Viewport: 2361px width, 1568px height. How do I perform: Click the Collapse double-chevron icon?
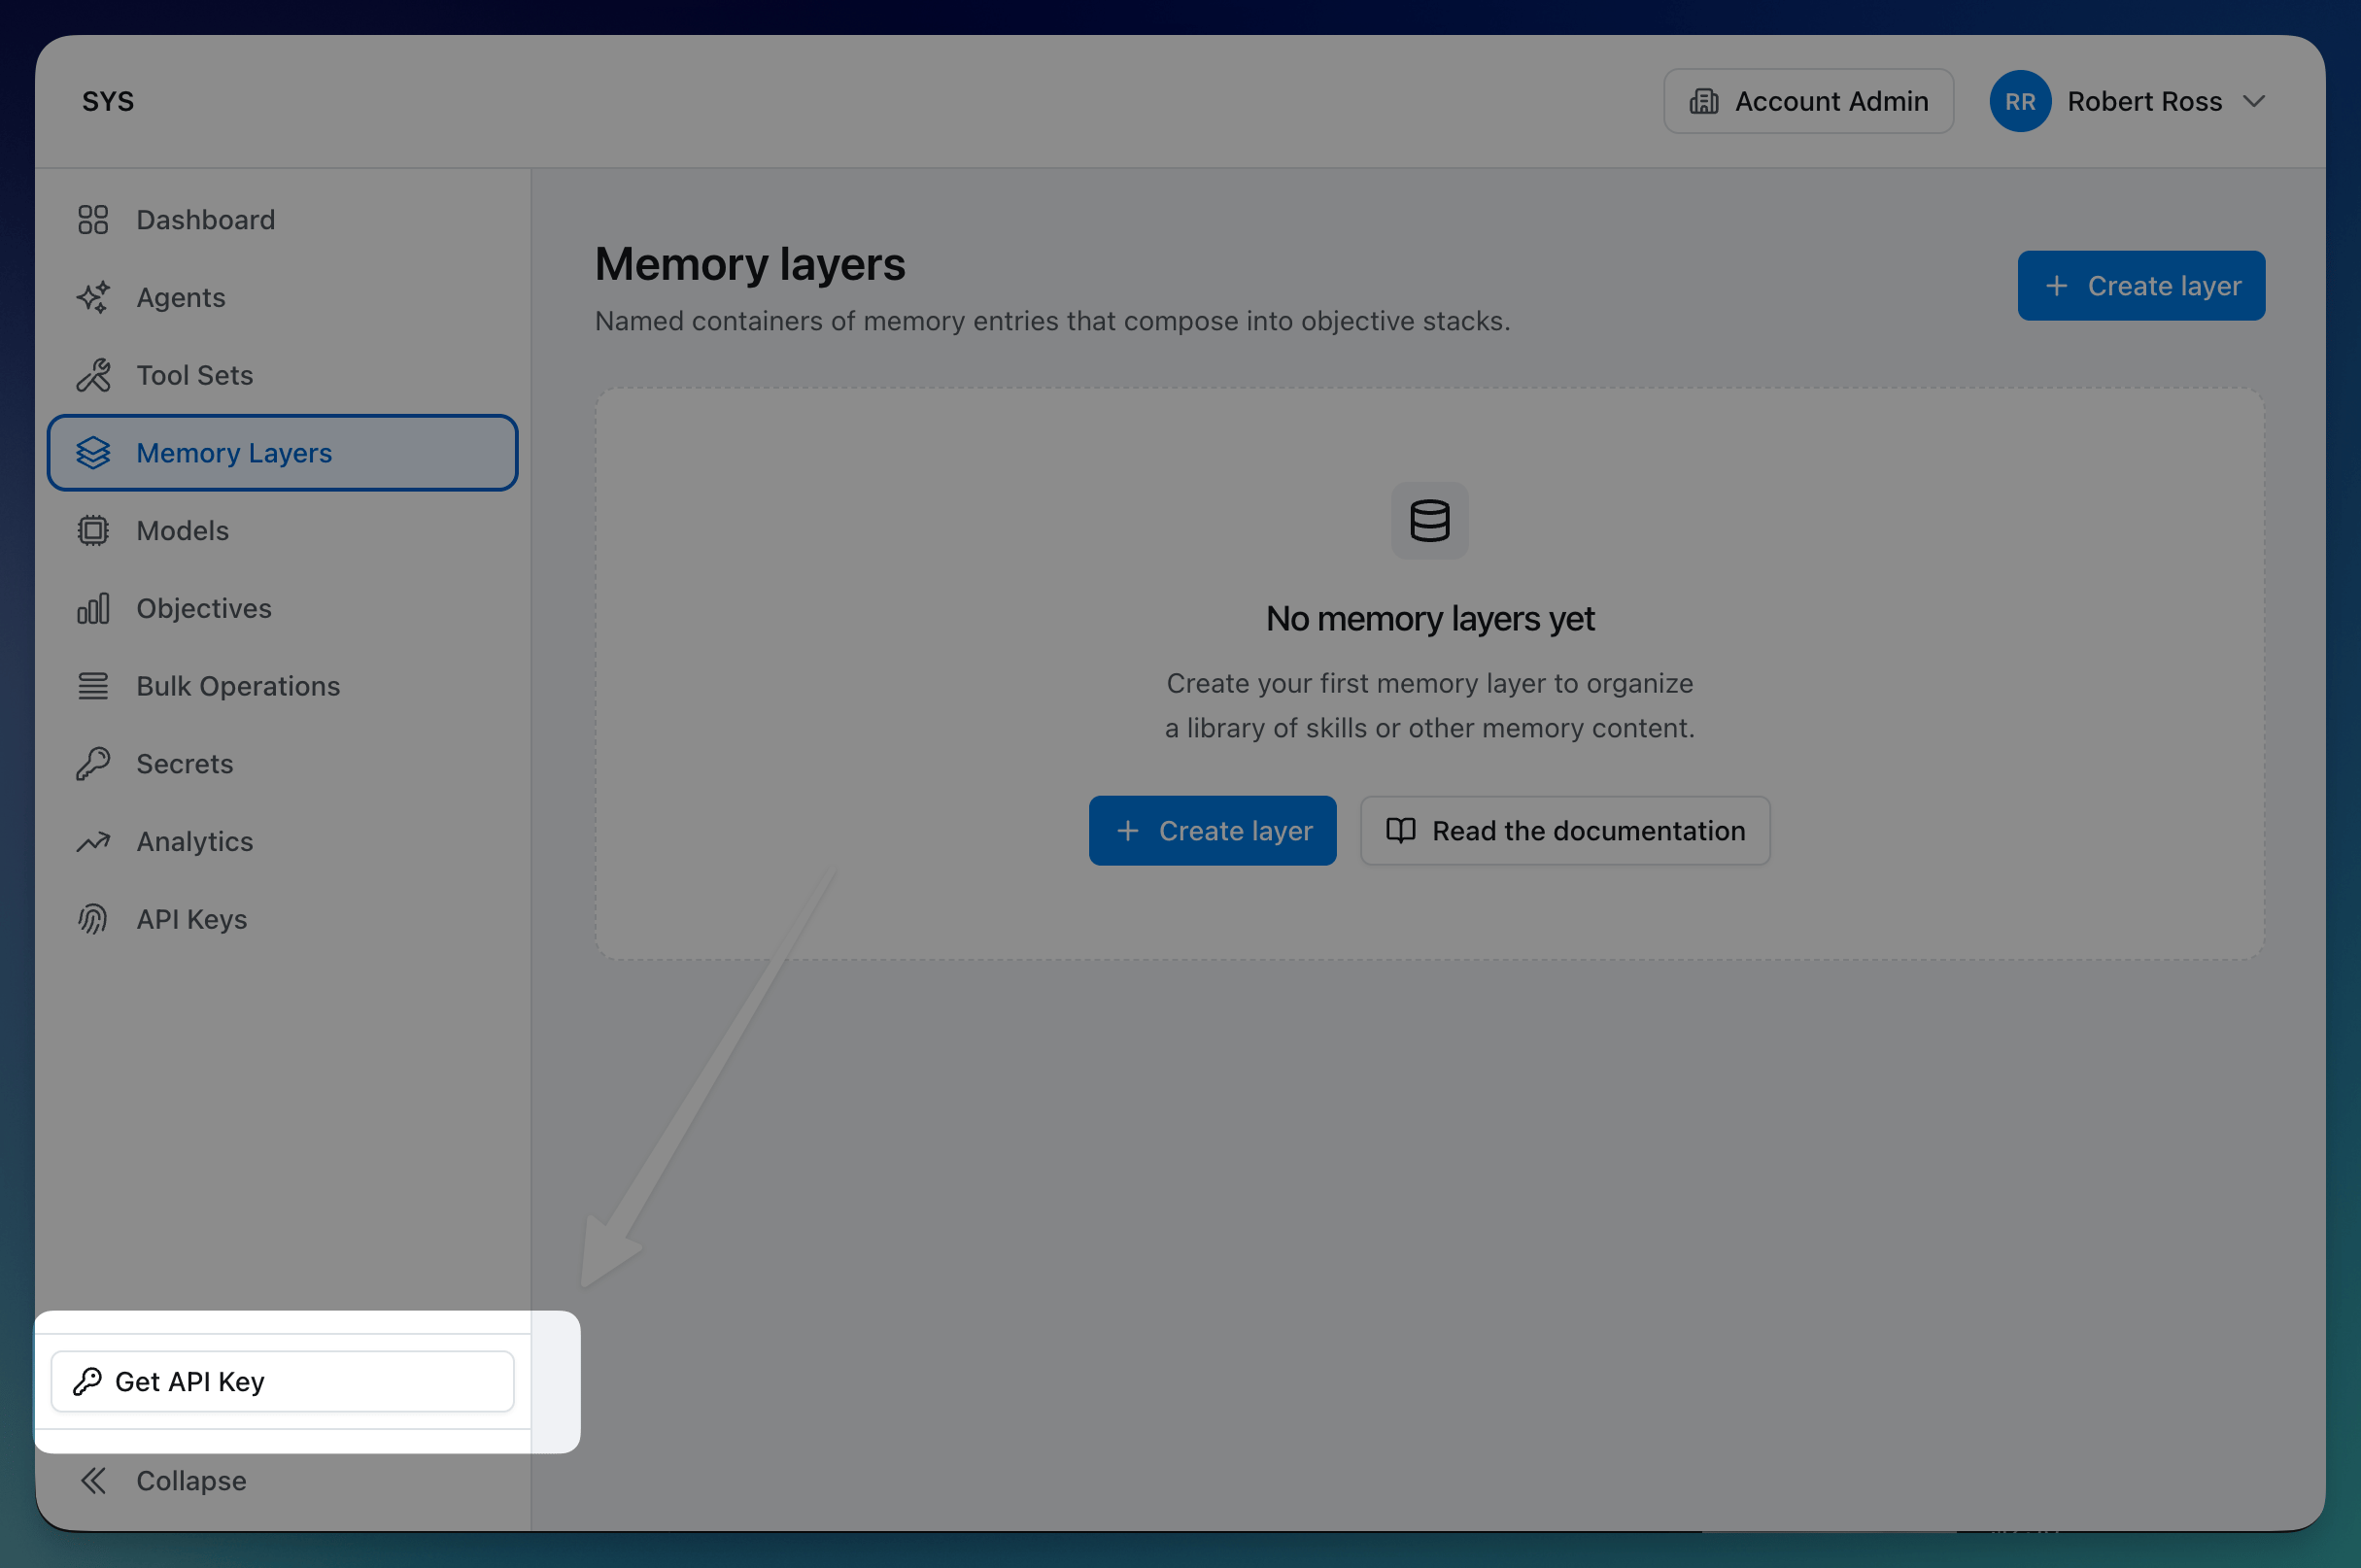coord(93,1481)
